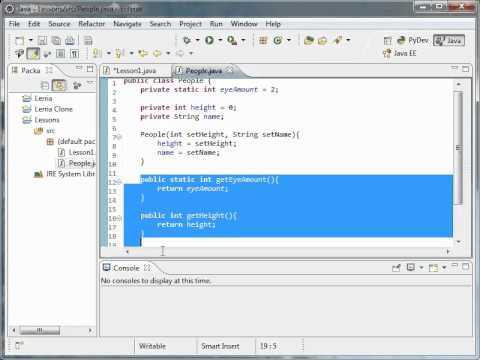This screenshot has height=360, width=480.
Task: Open the New Java Class dropdown arrow
Action: (289, 40)
